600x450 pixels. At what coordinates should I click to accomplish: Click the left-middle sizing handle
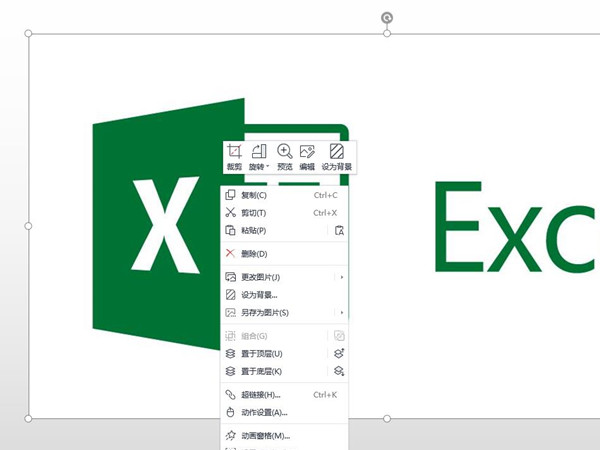28,226
